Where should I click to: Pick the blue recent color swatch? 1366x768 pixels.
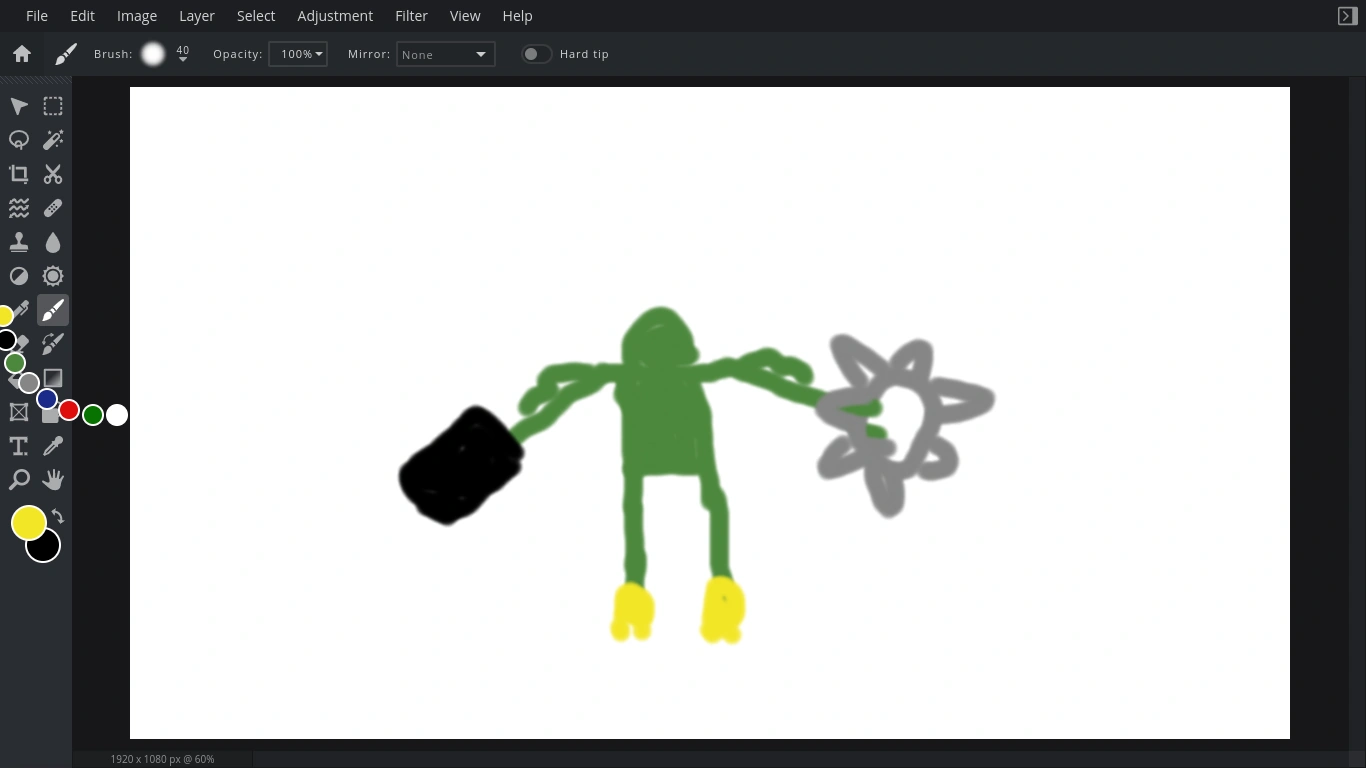click(47, 400)
